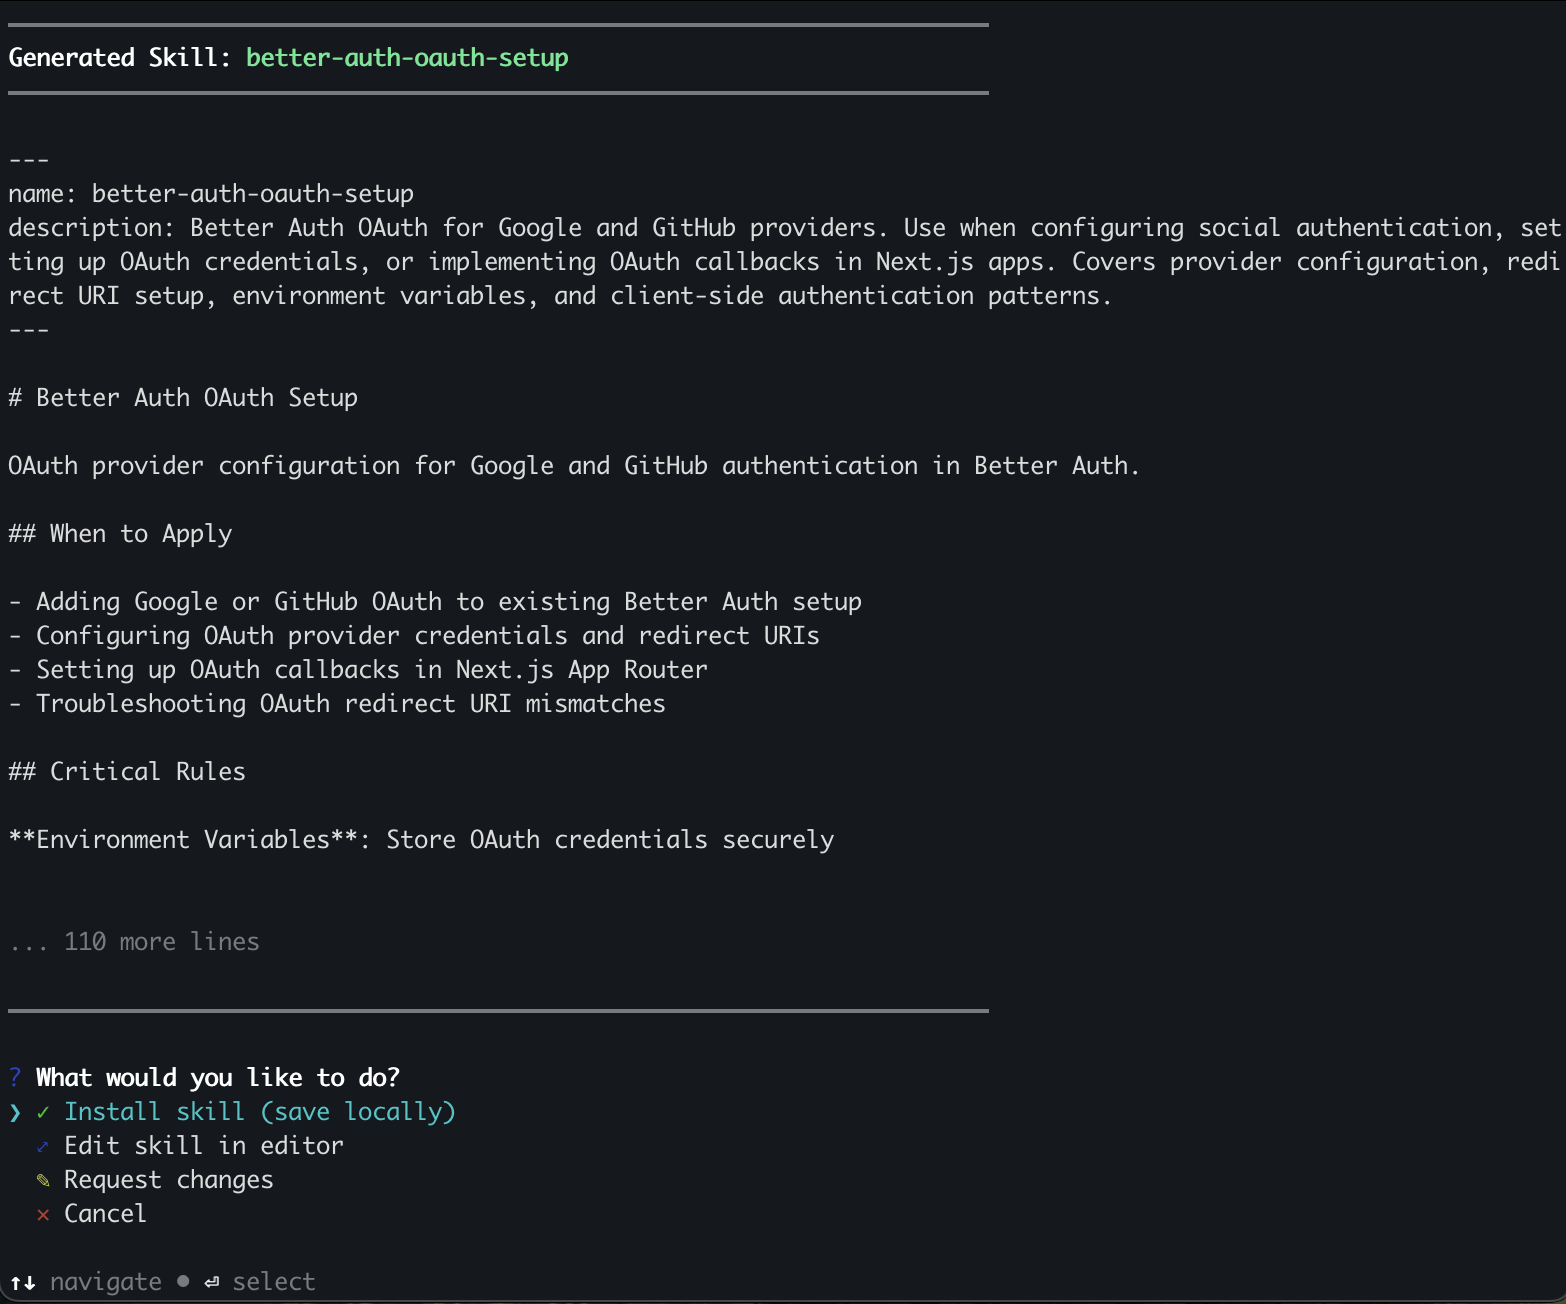This screenshot has width=1566, height=1304.
Task: Select the Install skill (save locally) option
Action: pos(259,1111)
